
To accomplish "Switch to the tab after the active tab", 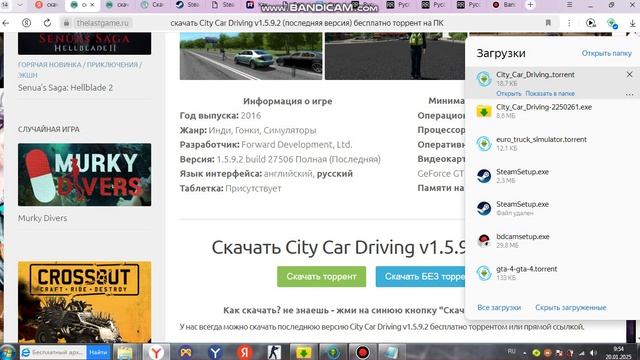I will [x=118, y=5].
